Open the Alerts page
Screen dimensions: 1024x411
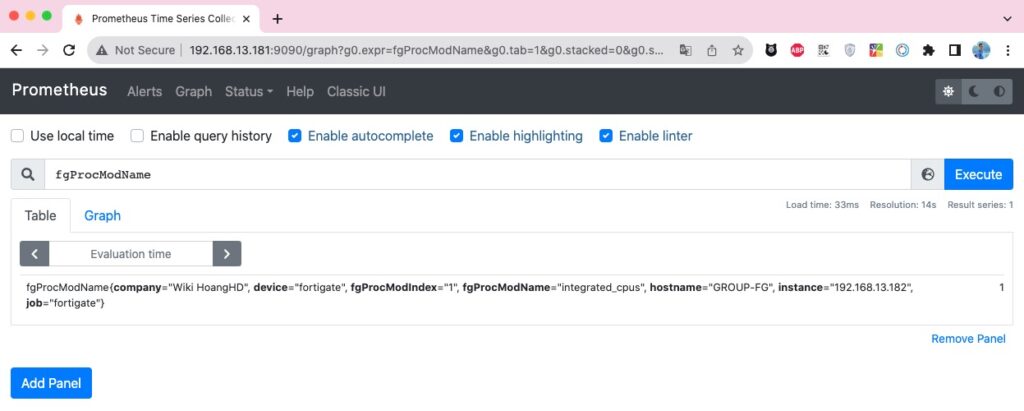[x=144, y=91]
